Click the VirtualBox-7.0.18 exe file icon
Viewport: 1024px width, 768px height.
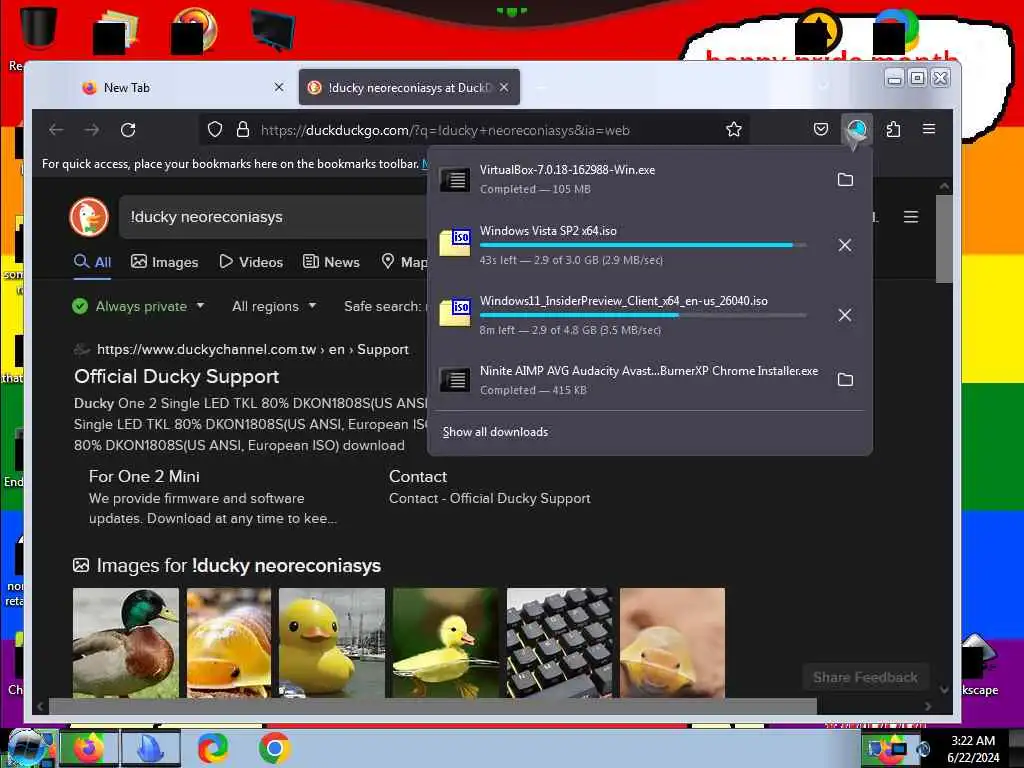(455, 179)
